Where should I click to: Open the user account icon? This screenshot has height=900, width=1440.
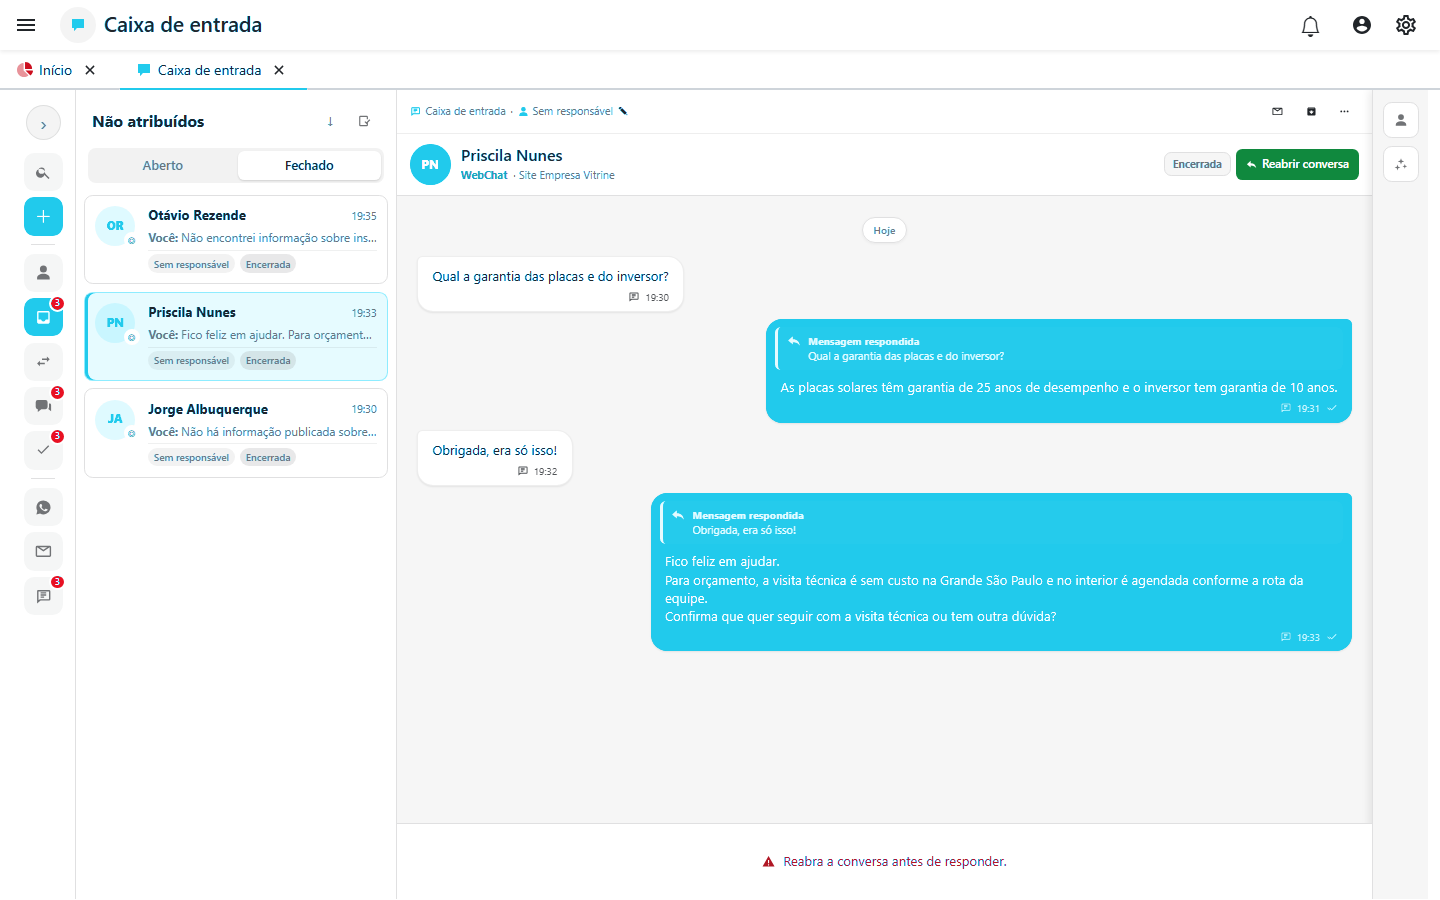click(1361, 25)
